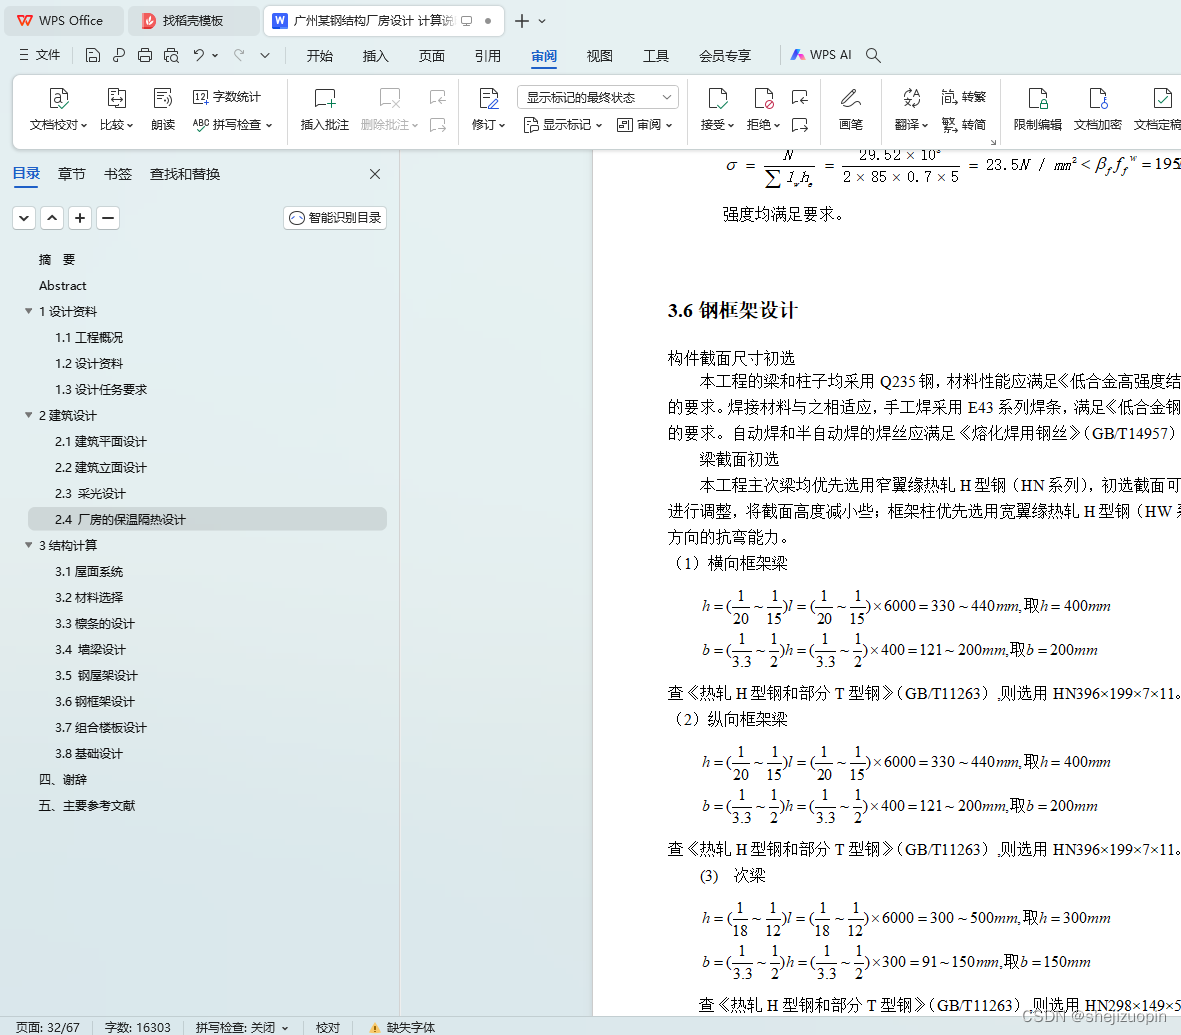Click the Redo arrow icon
Image resolution: width=1181 pixels, height=1035 pixels.
pos(239,55)
